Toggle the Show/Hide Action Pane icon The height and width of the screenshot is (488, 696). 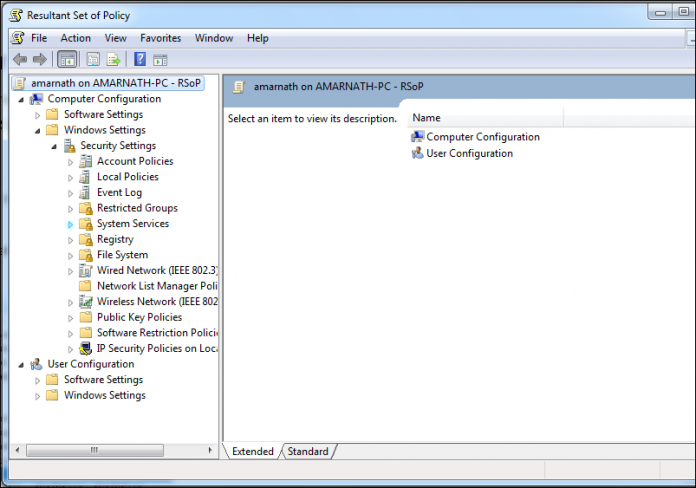pyautogui.click(x=160, y=60)
